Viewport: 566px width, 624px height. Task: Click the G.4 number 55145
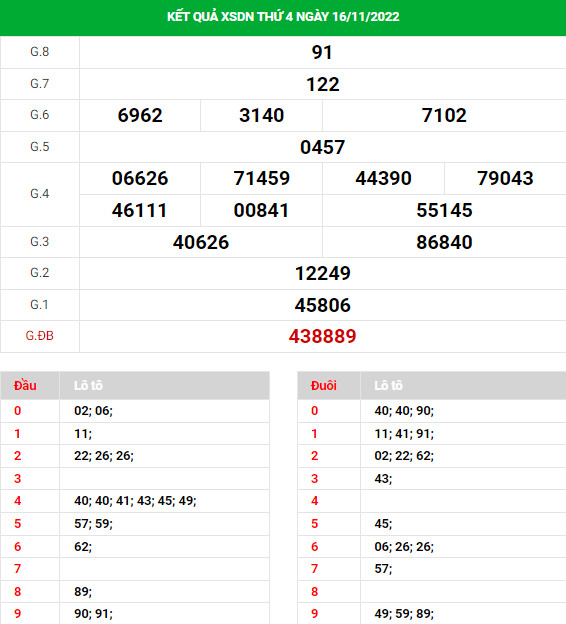click(444, 210)
